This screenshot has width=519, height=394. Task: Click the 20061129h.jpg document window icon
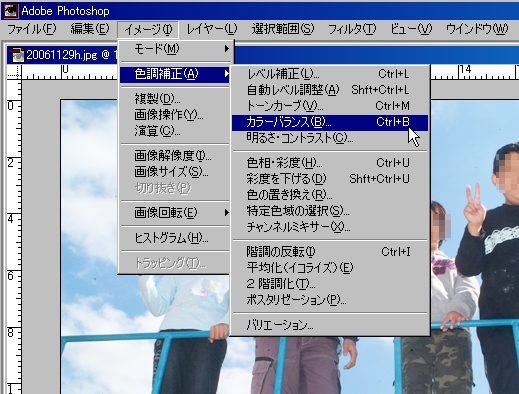click(17, 55)
